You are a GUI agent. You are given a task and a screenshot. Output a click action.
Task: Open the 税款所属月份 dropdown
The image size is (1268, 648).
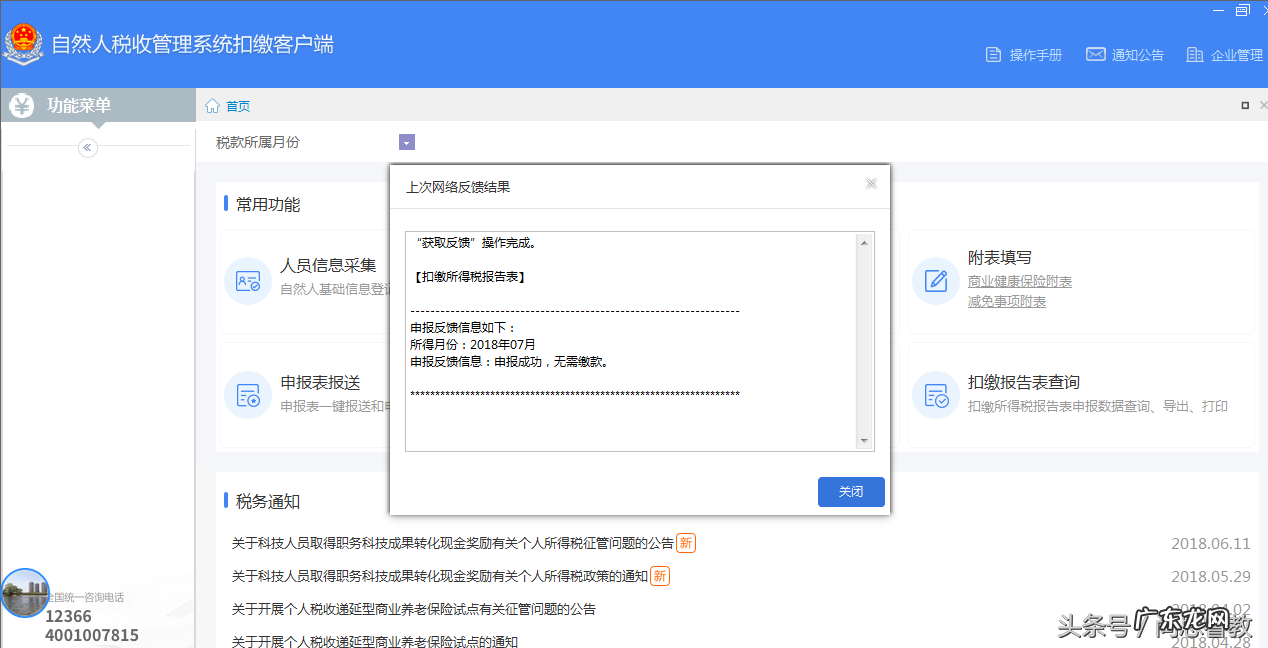pyautogui.click(x=407, y=142)
